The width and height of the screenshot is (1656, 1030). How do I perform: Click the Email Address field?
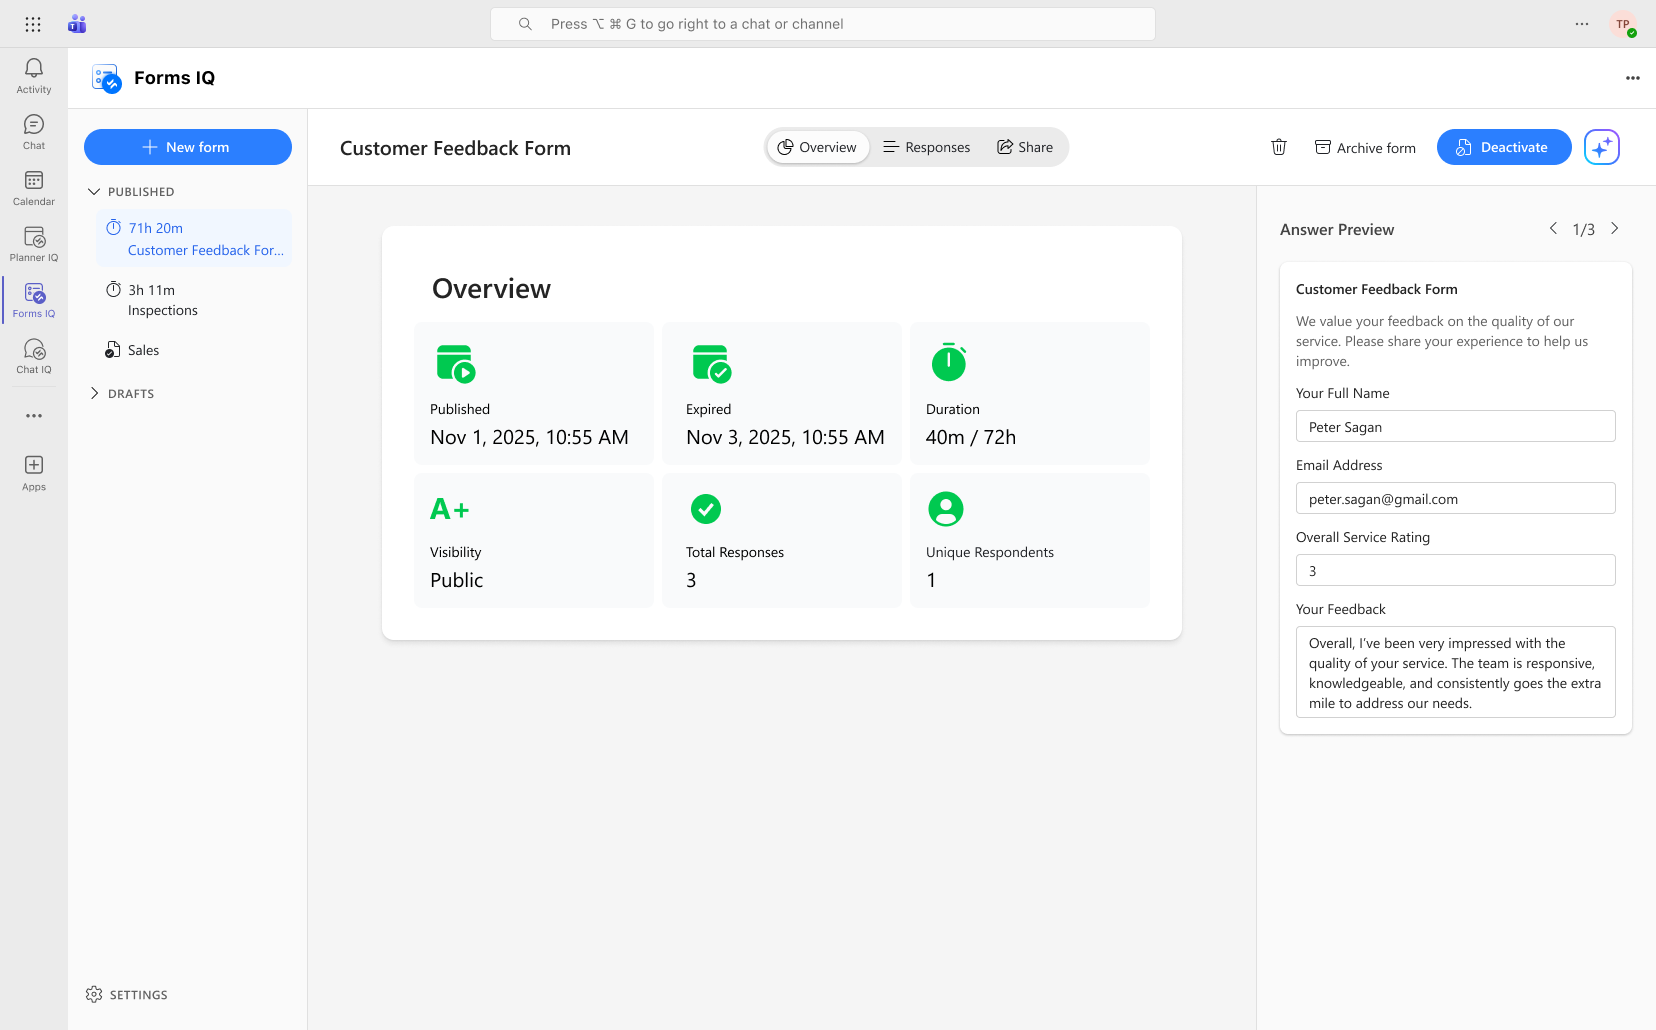pos(1456,498)
